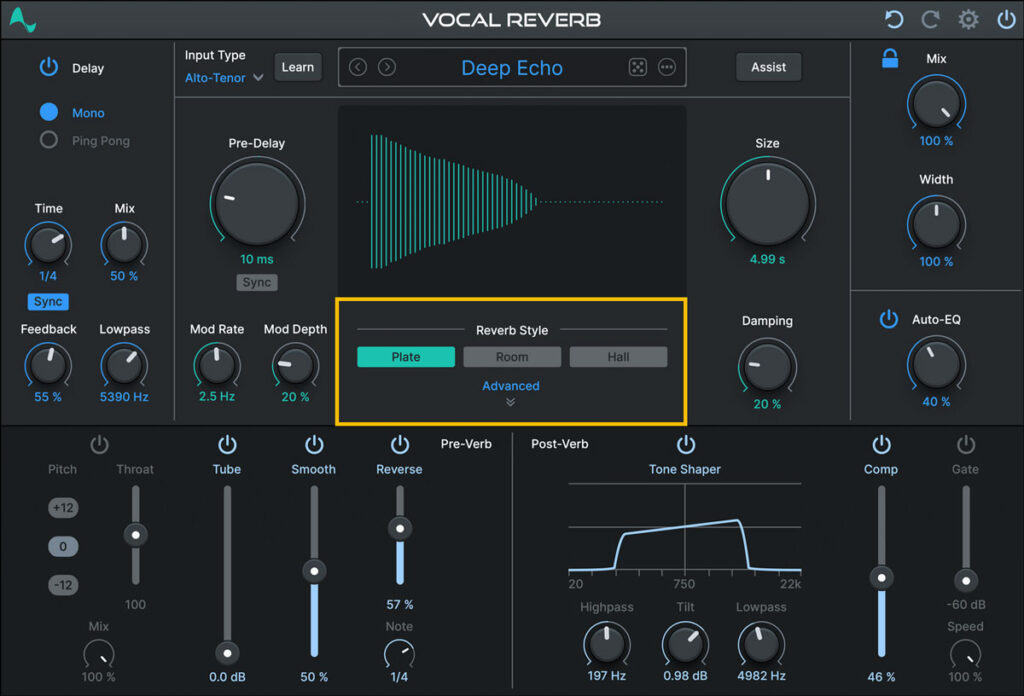Set pitch shift to -12
The height and width of the screenshot is (696, 1024).
pos(63,585)
